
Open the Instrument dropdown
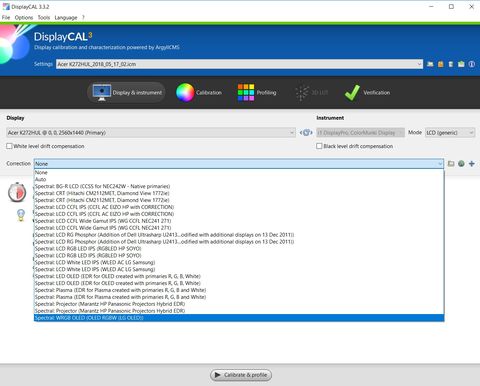coord(360,133)
